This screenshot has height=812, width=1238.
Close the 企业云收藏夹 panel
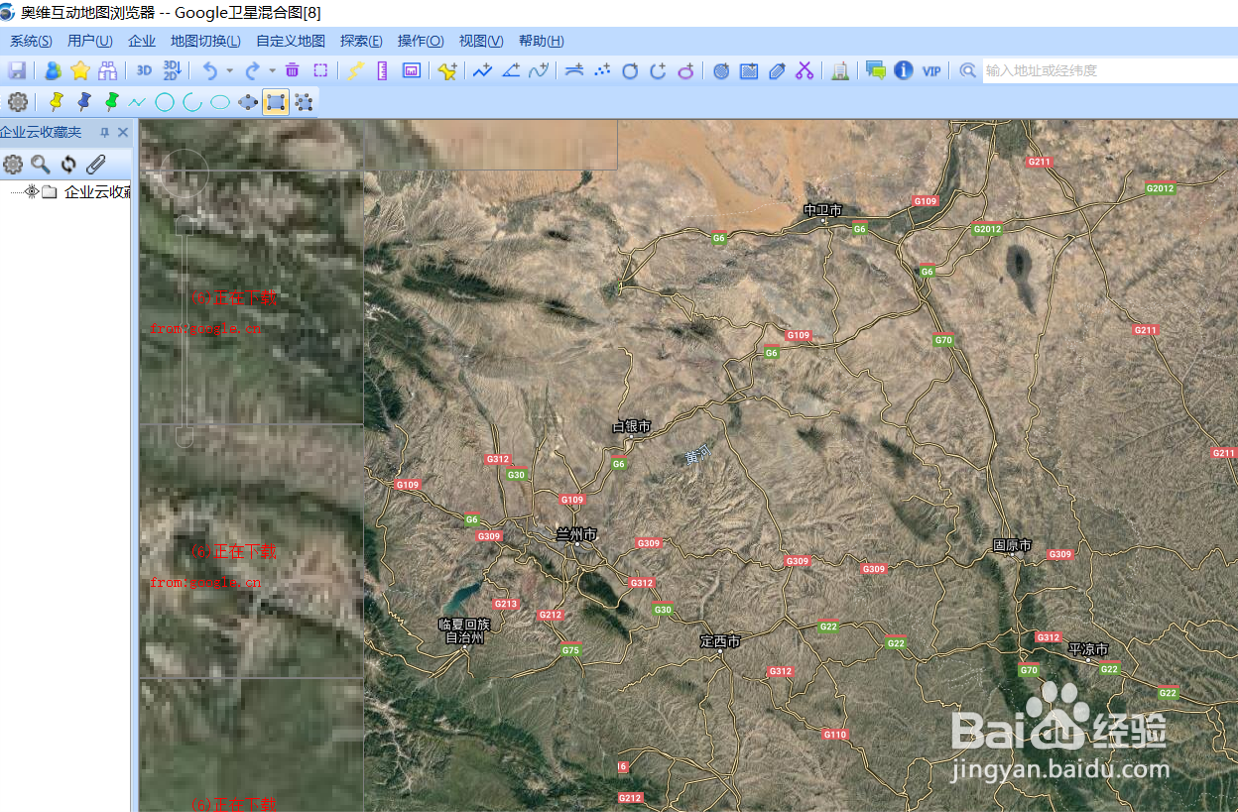123,133
